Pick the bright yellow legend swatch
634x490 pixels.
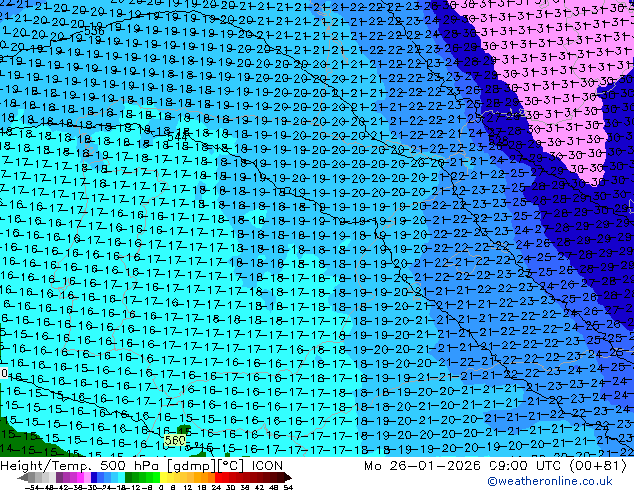coord(163,477)
